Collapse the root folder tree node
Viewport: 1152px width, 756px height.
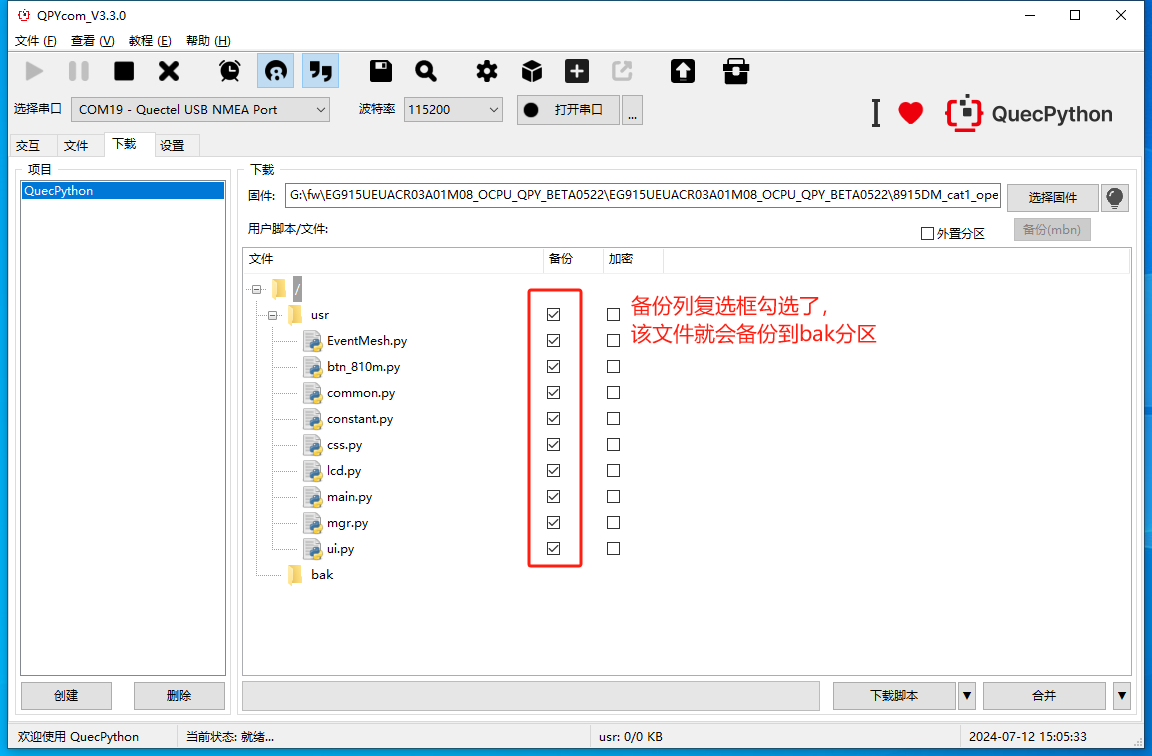(x=256, y=289)
